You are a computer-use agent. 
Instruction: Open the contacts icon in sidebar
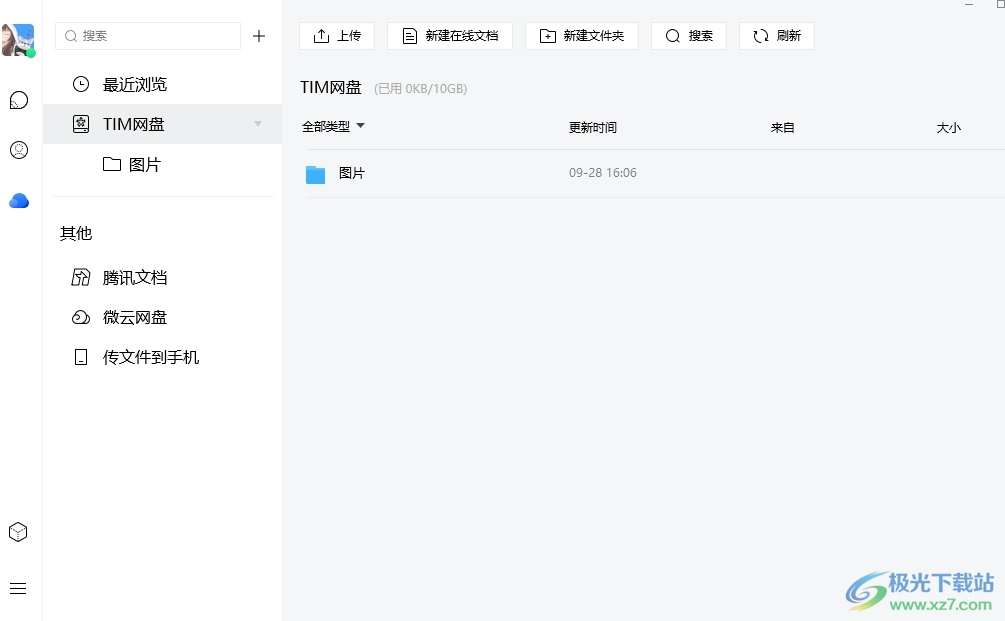tap(18, 150)
